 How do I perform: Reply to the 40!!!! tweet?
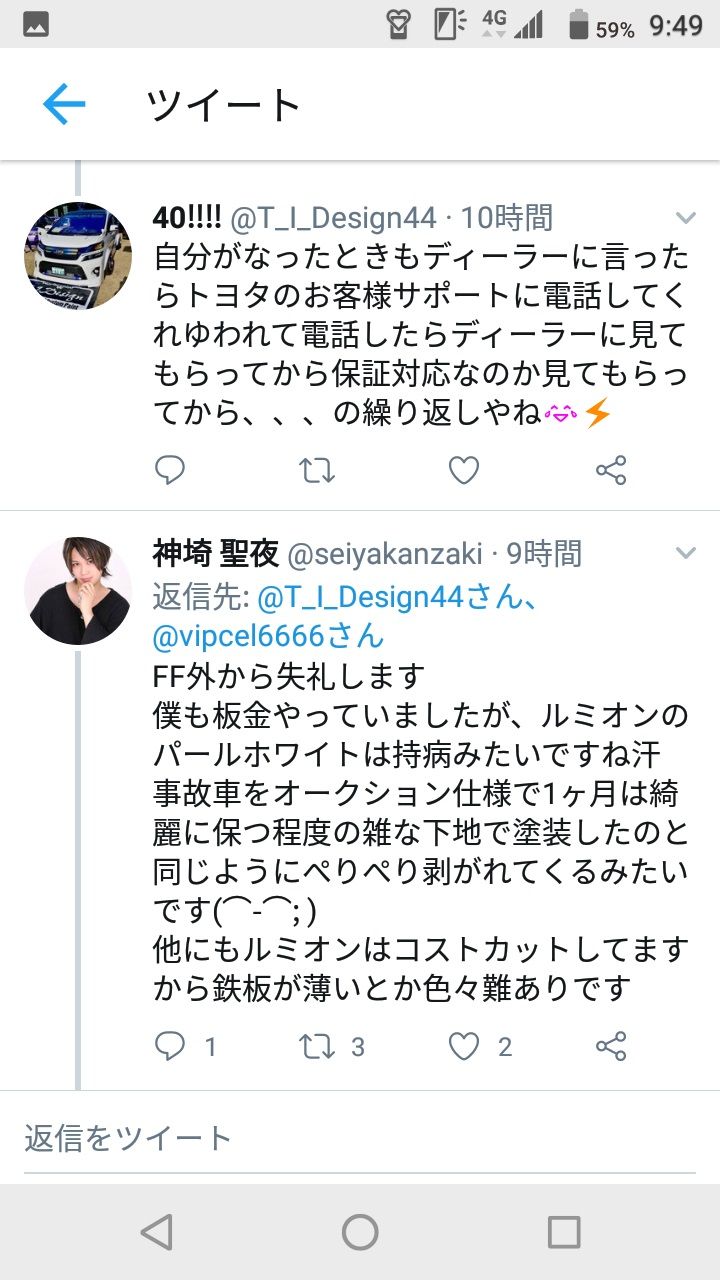tap(170, 470)
